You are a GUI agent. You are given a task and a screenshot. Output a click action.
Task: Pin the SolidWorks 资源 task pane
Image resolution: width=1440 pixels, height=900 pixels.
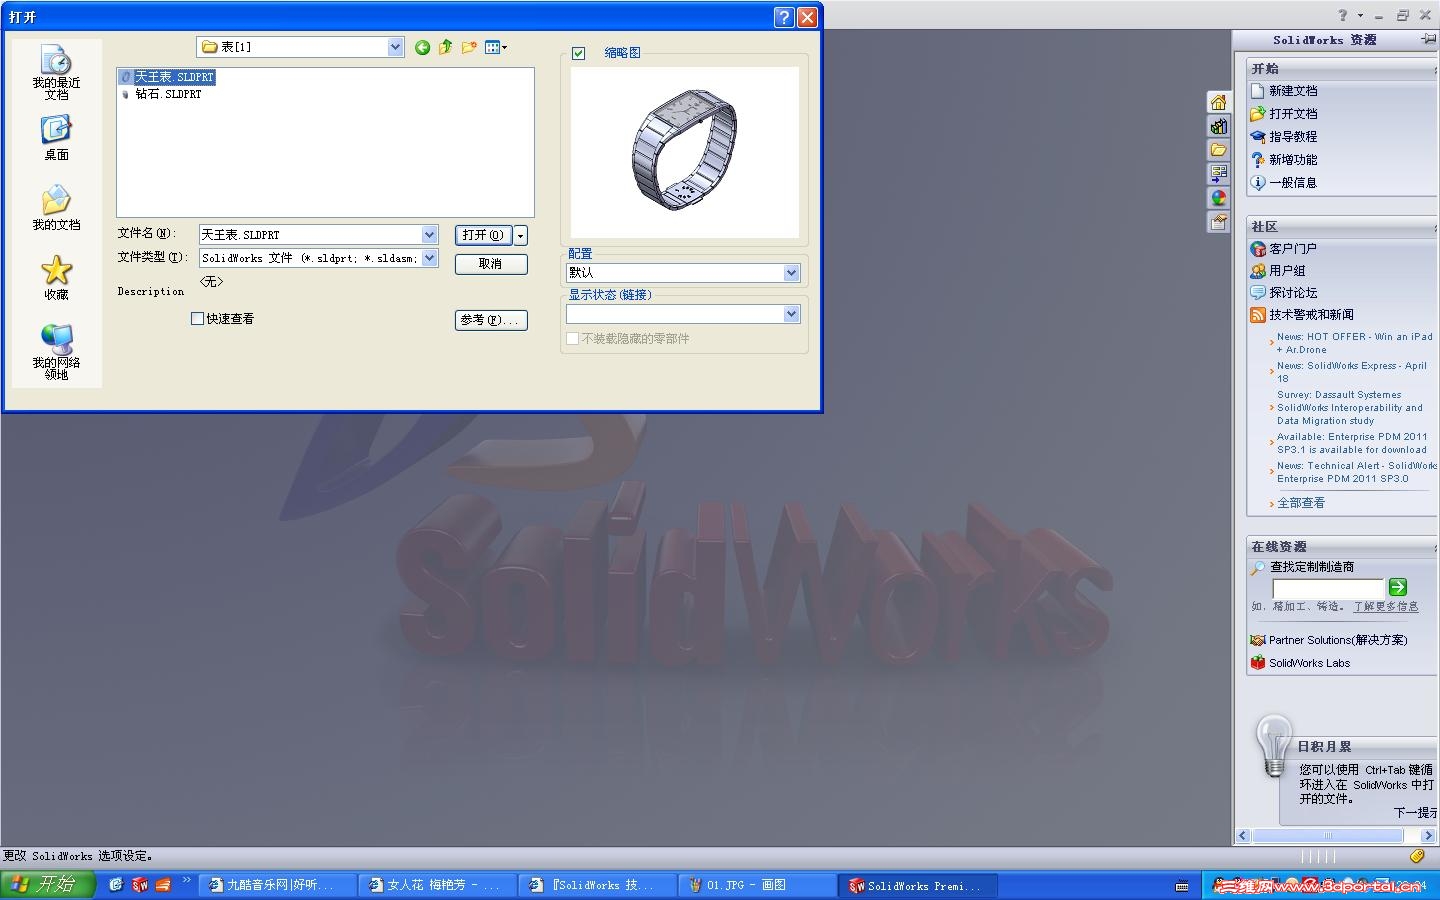pos(1428,40)
